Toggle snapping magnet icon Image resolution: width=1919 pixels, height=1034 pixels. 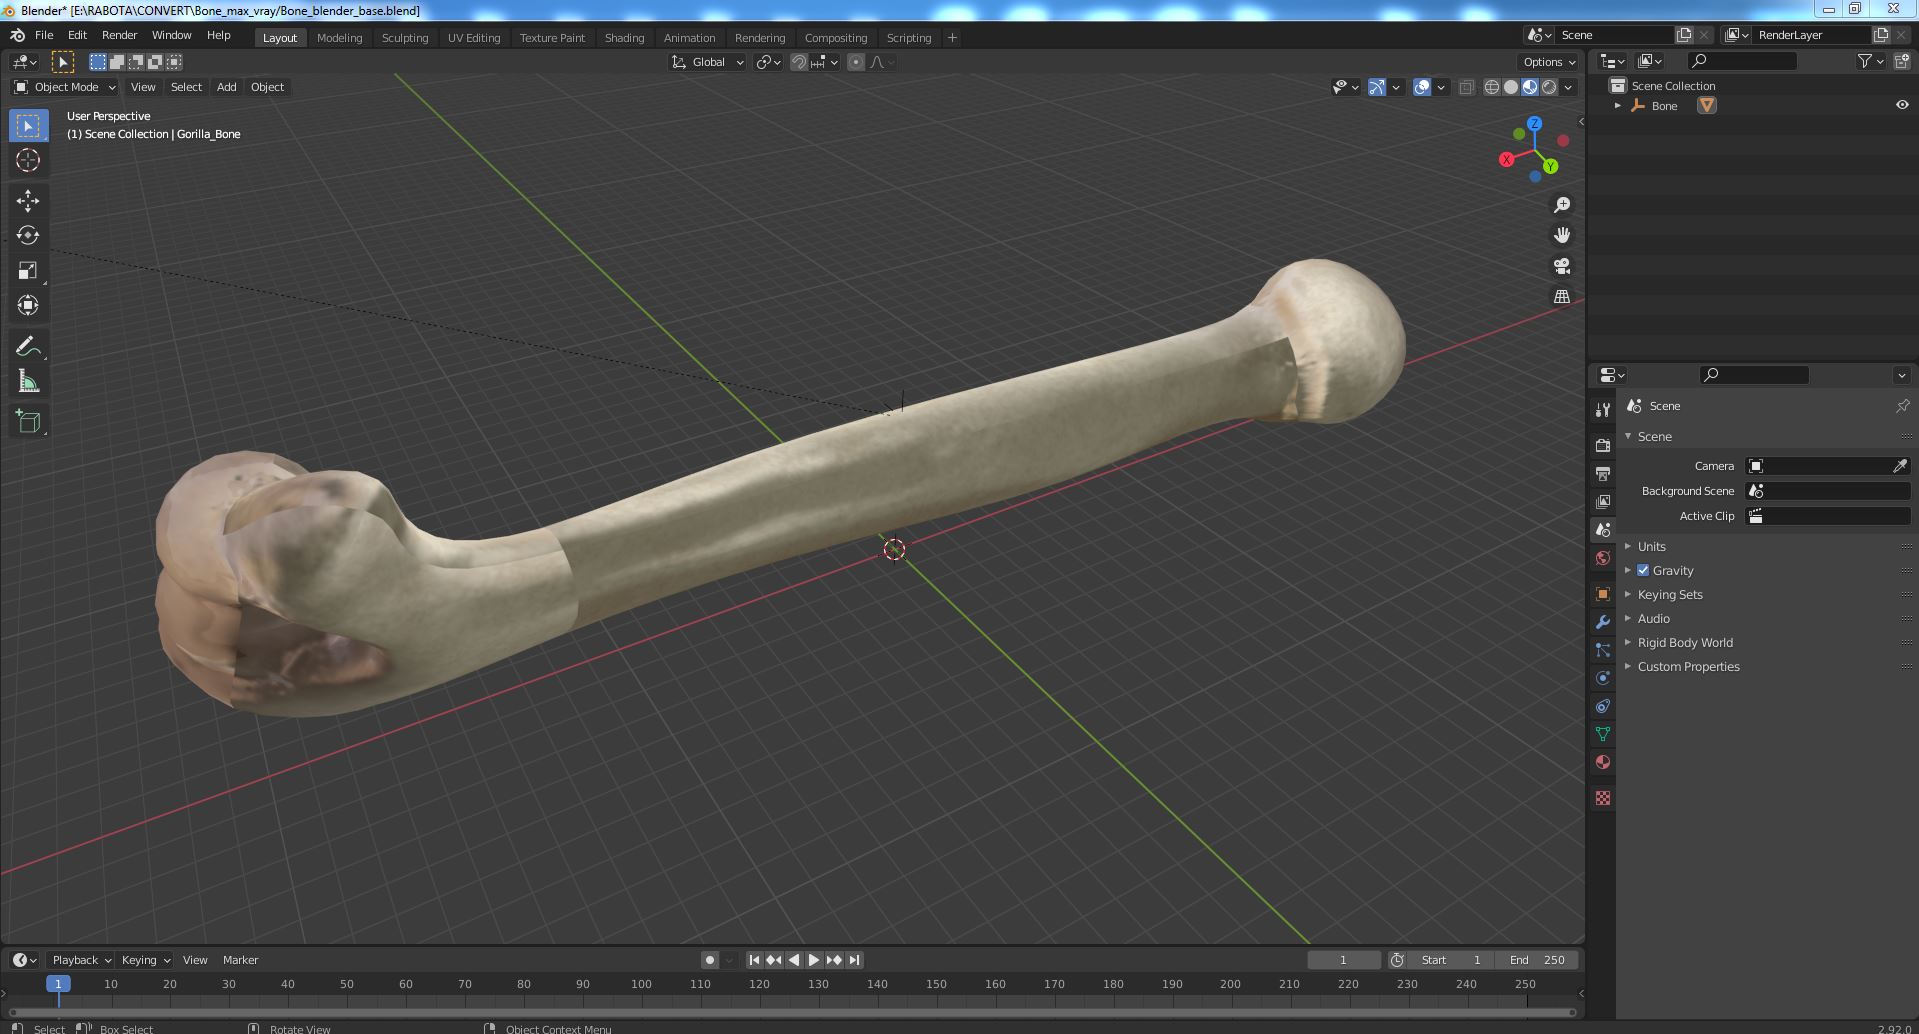[x=799, y=62]
